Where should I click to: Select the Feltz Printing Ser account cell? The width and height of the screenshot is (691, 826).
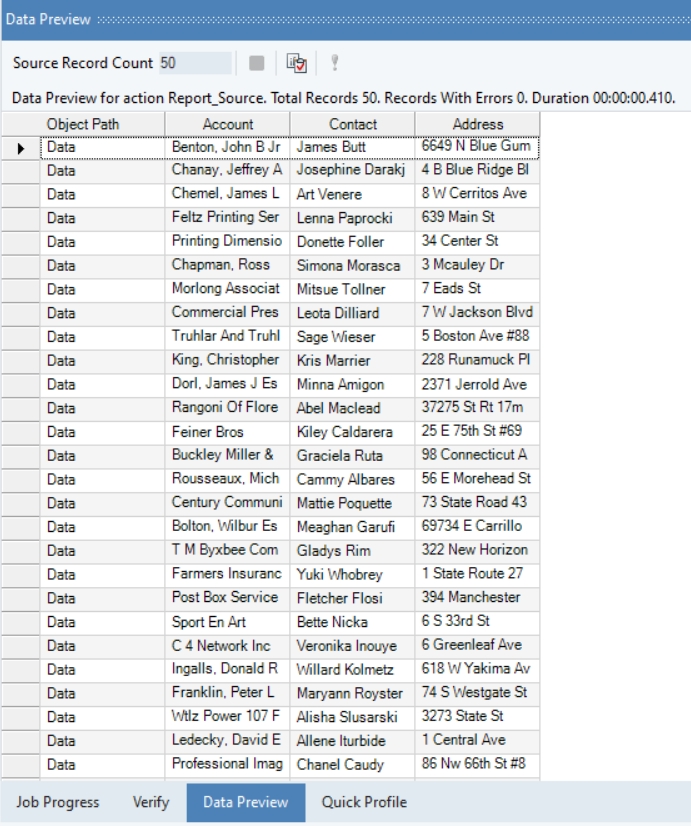pyautogui.click(x=227, y=218)
